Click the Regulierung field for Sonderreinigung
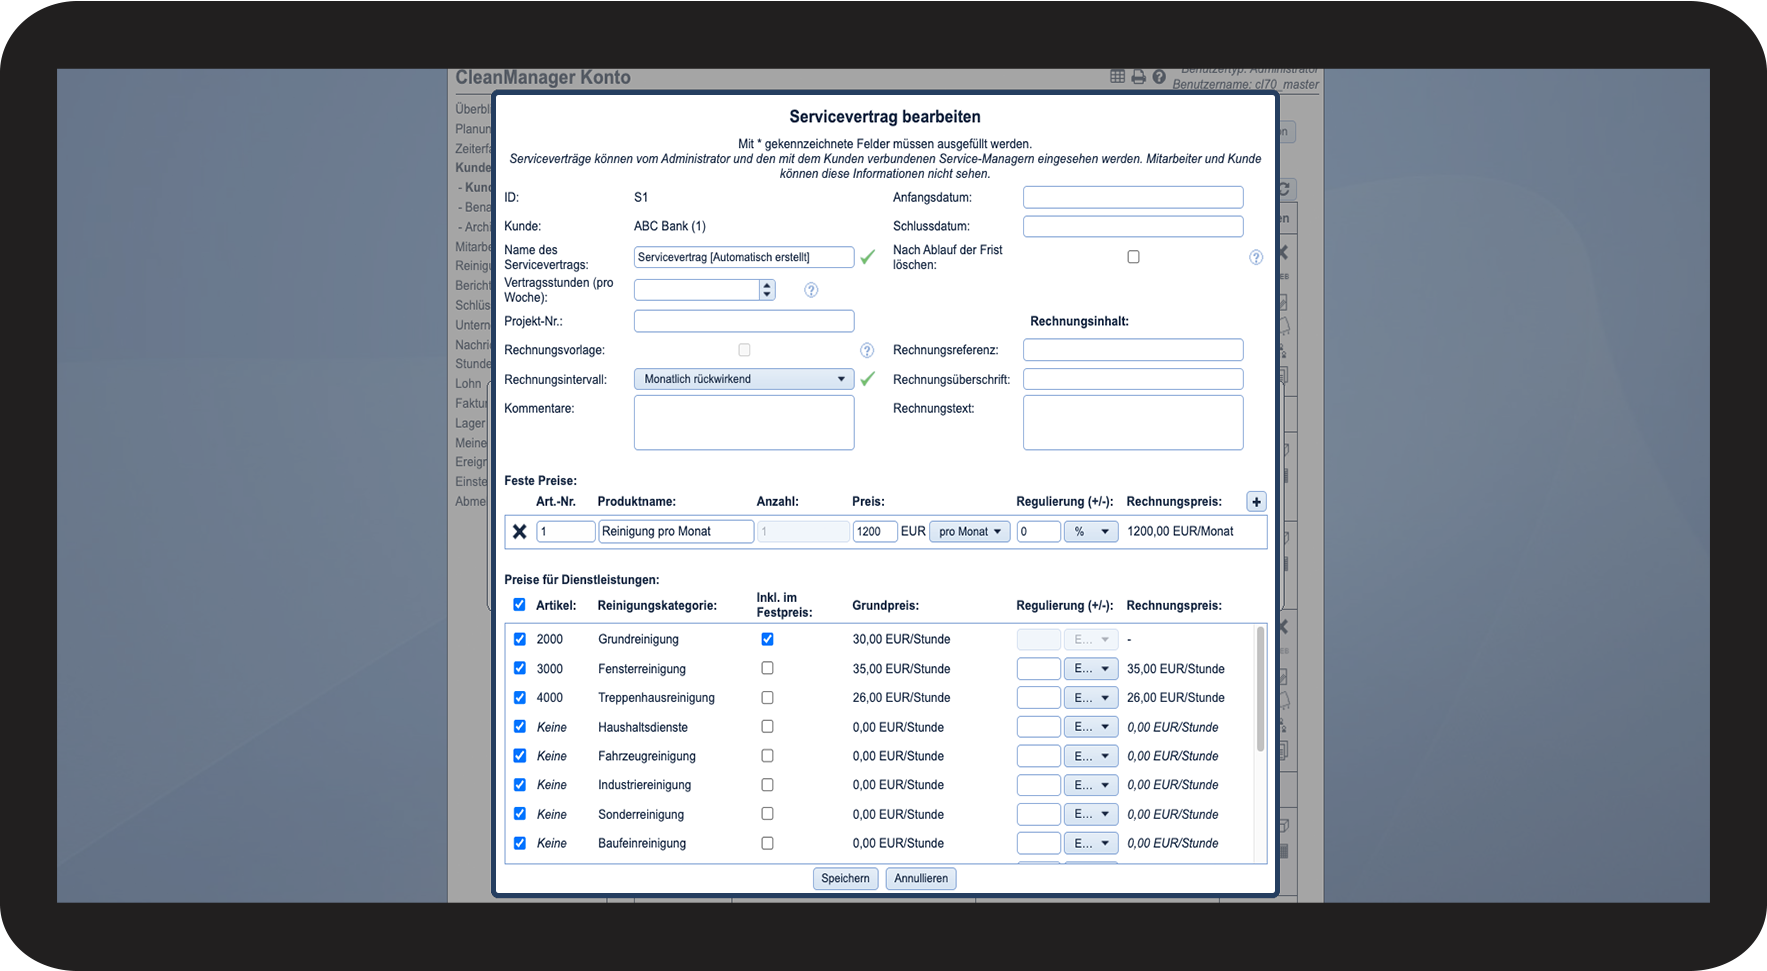 (x=1038, y=814)
